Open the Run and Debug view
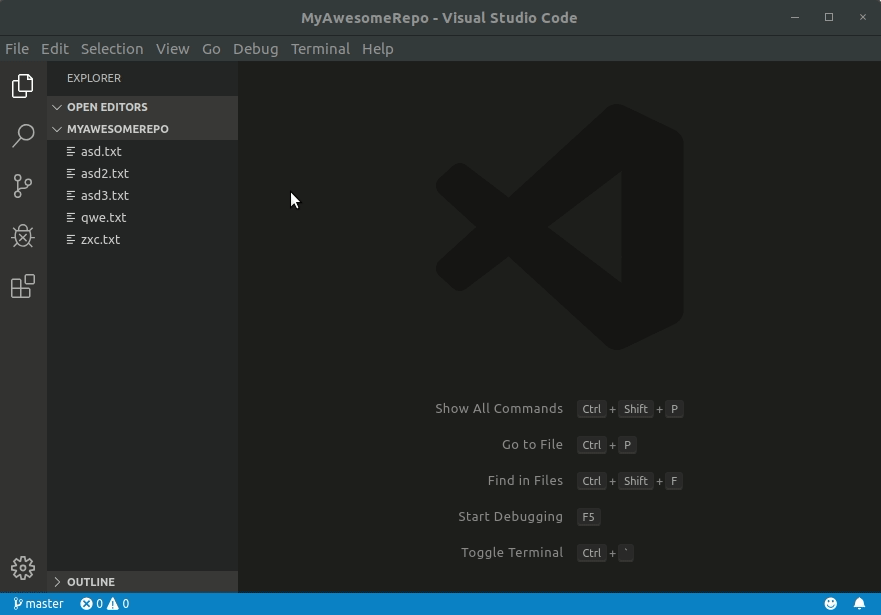 [x=22, y=236]
